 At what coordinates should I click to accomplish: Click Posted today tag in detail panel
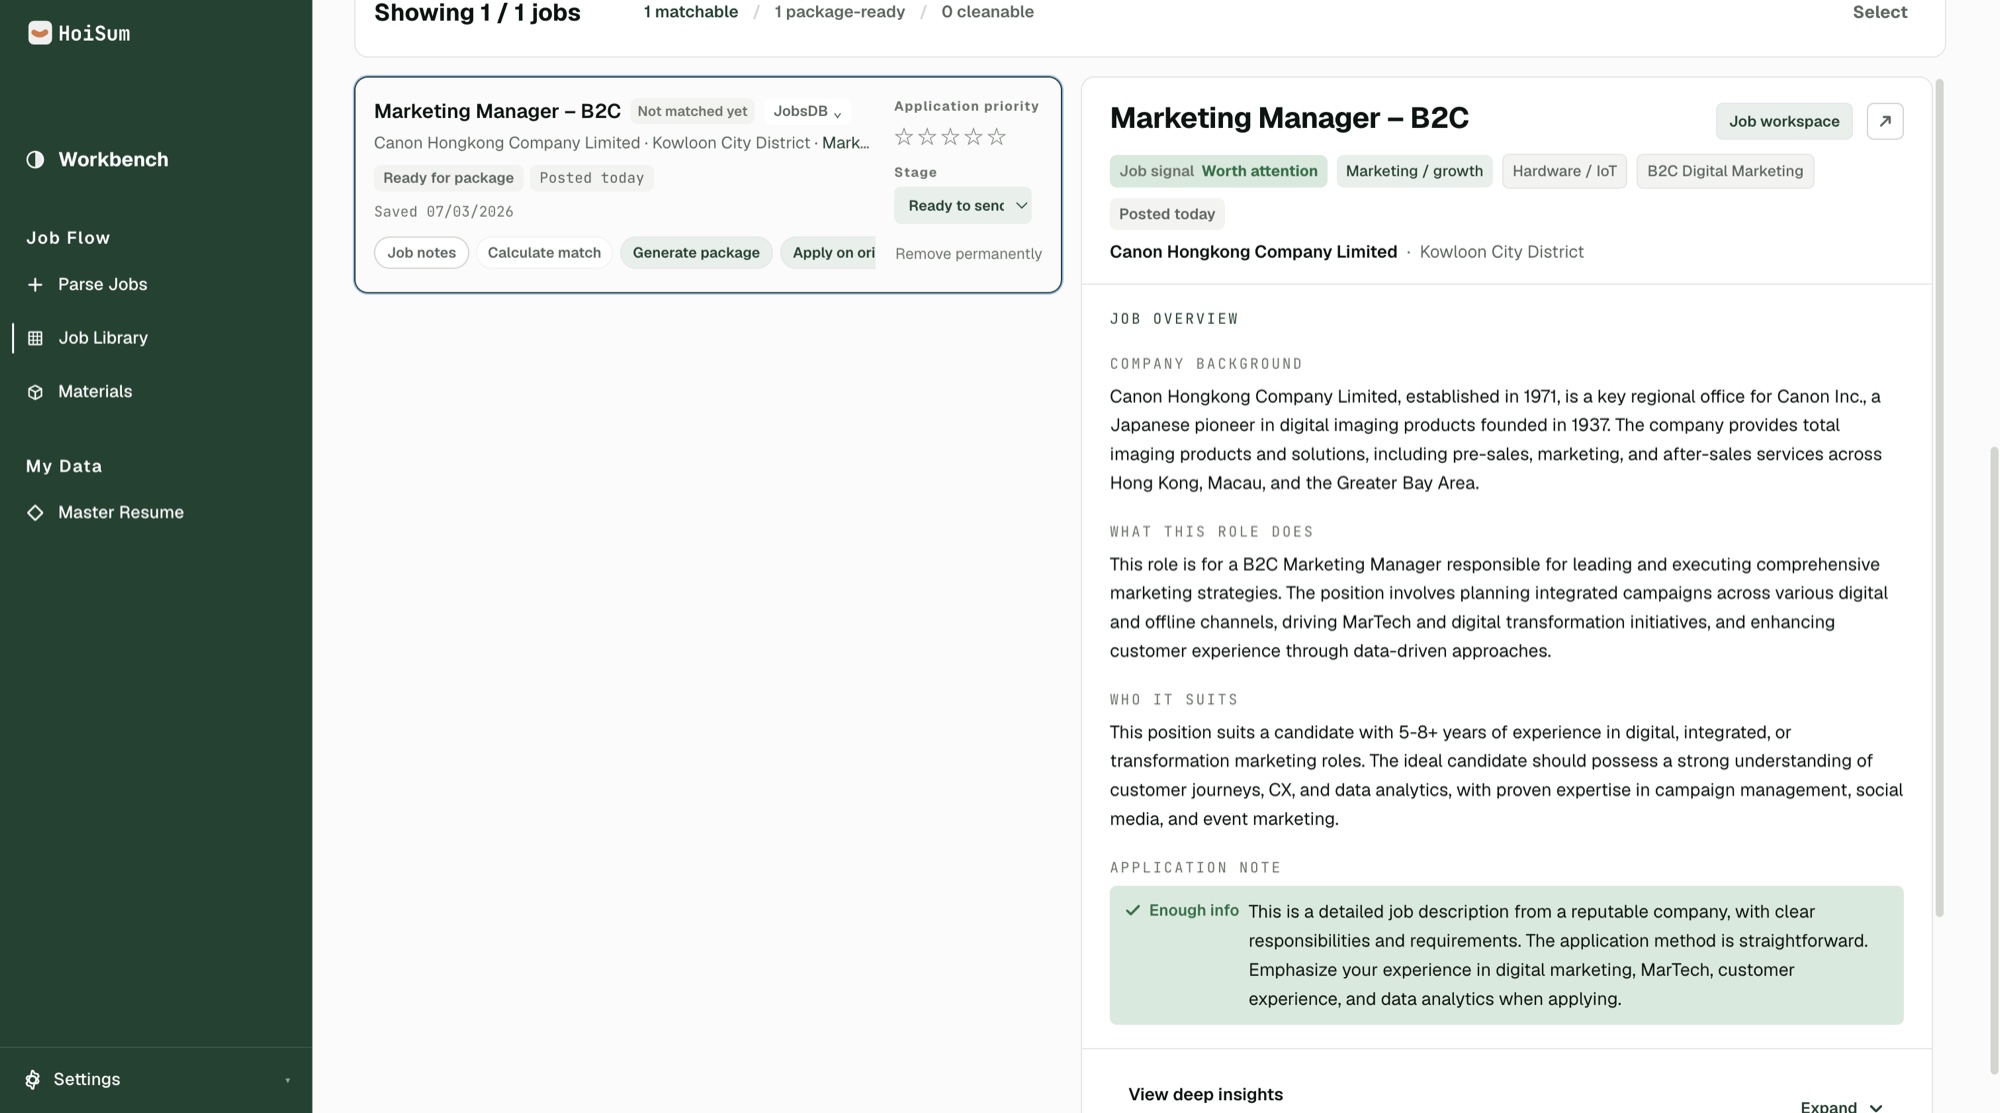(1166, 214)
